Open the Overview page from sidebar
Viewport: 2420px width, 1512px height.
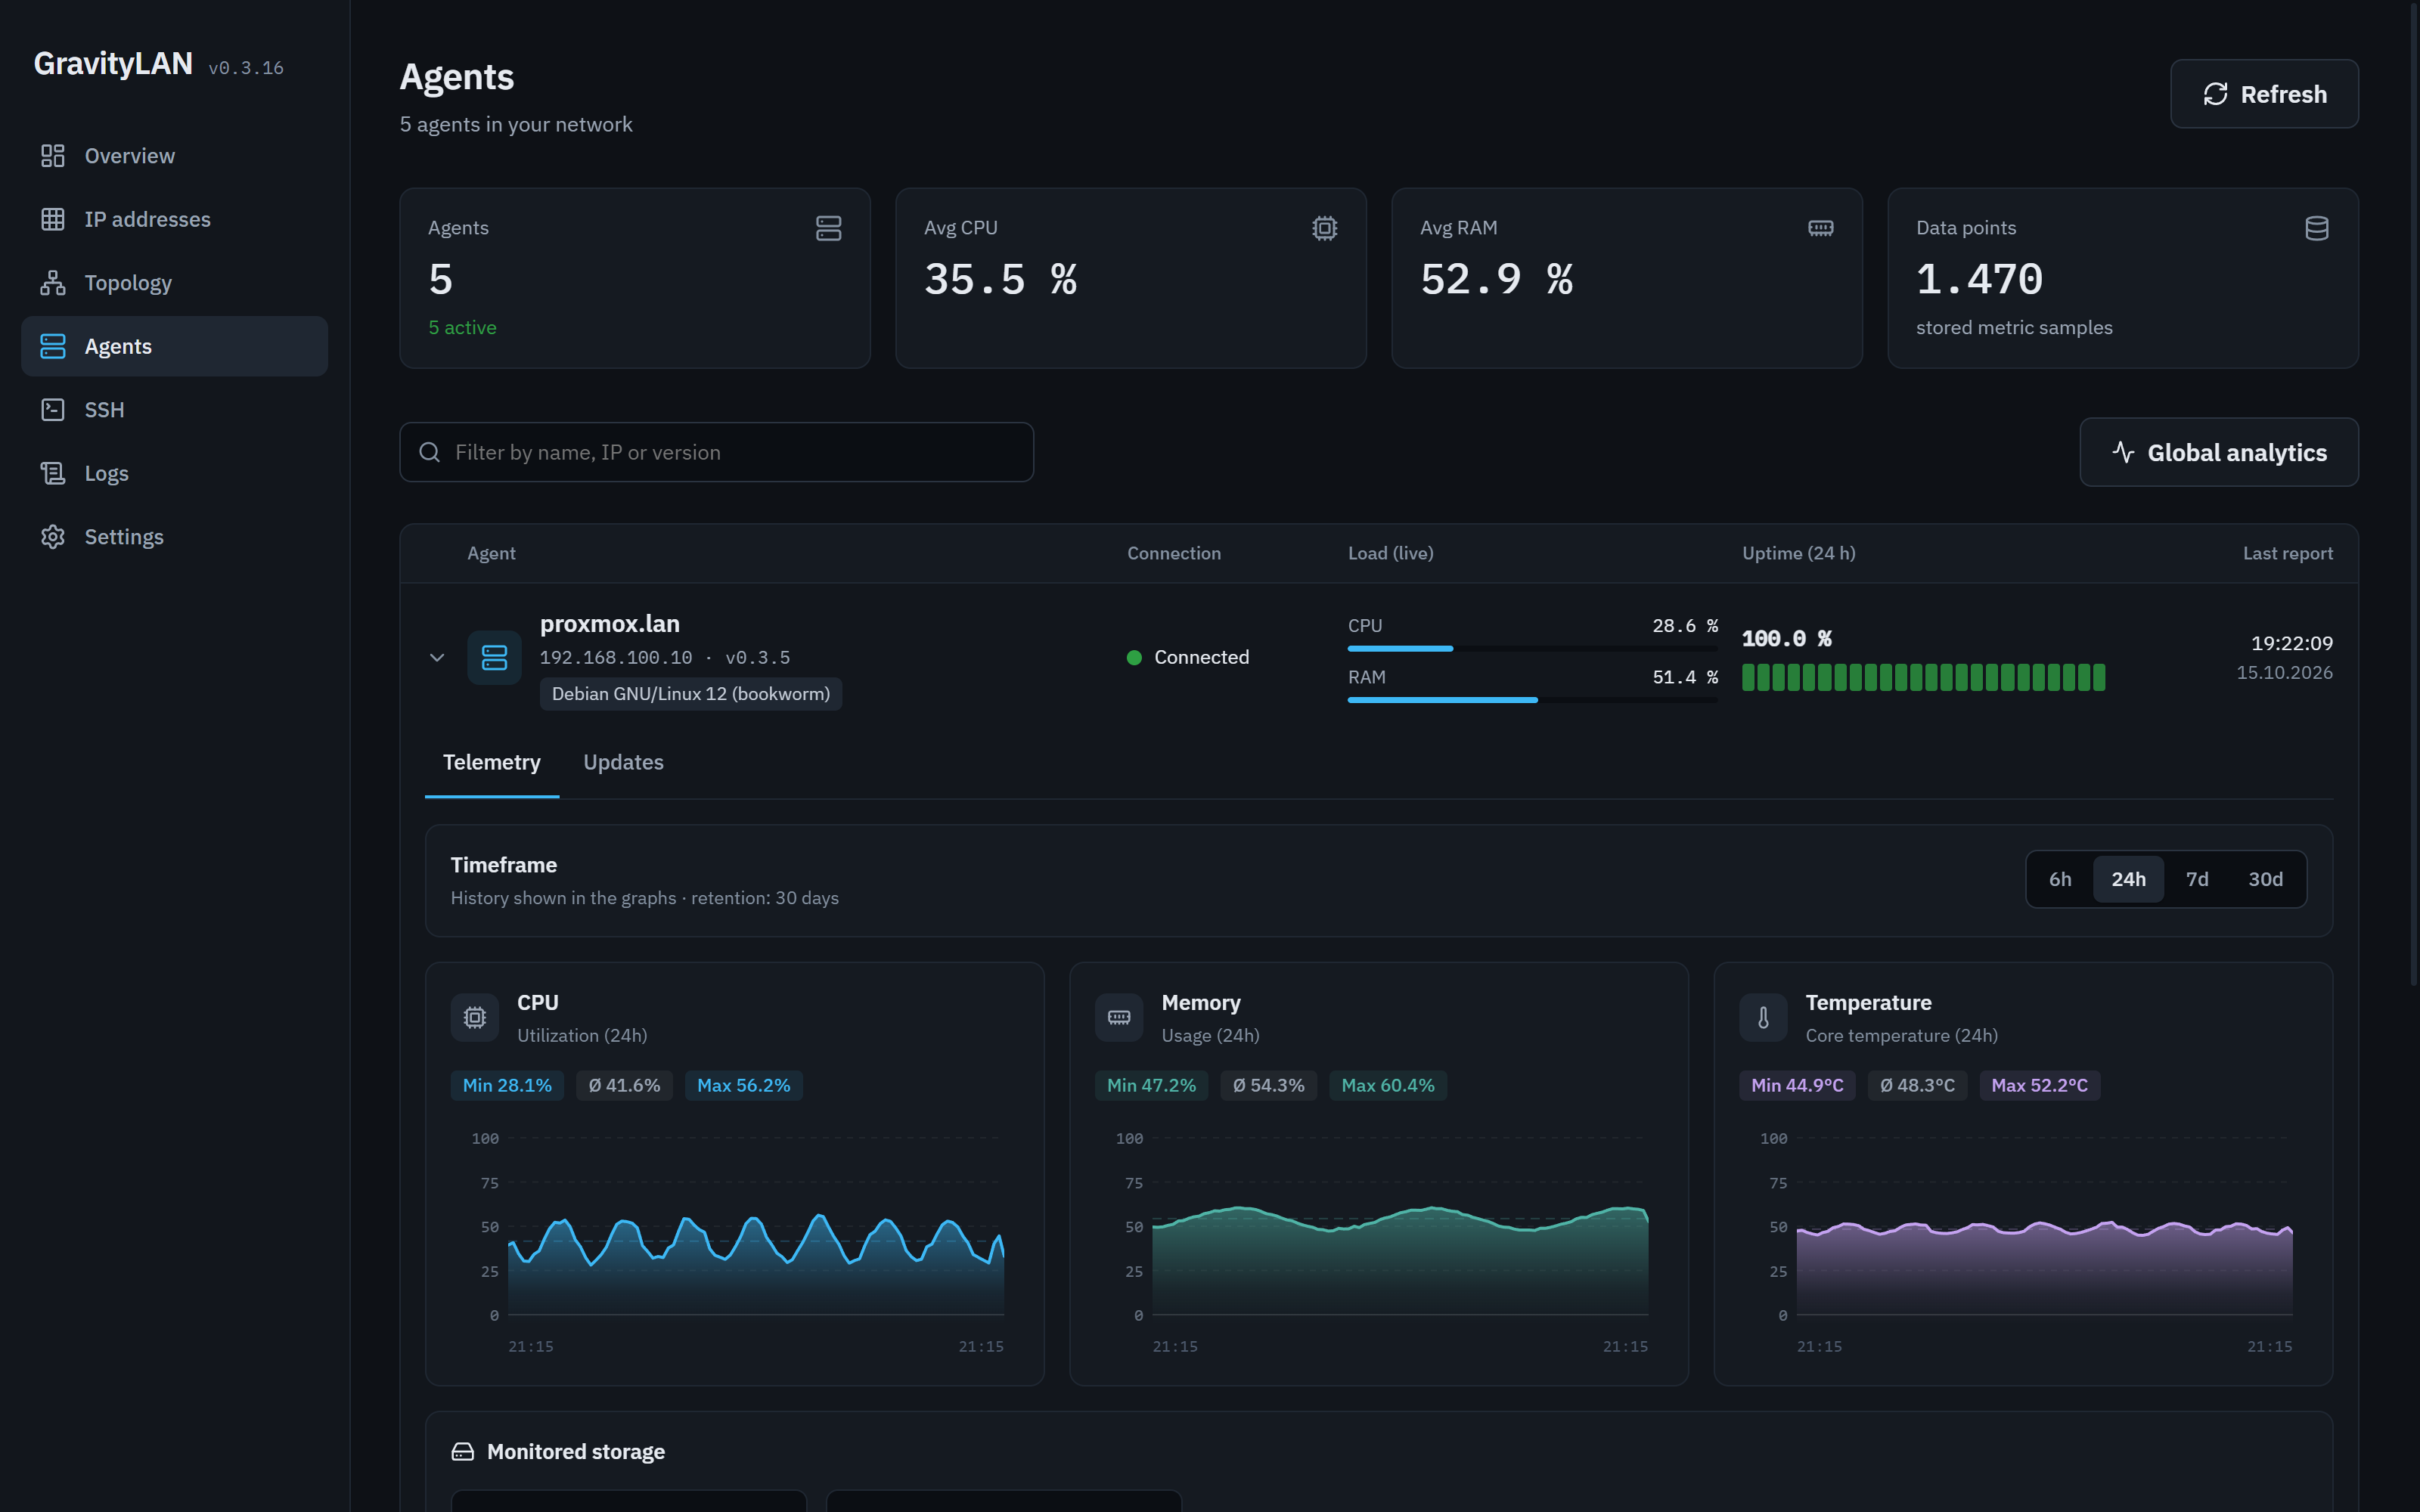tap(174, 156)
